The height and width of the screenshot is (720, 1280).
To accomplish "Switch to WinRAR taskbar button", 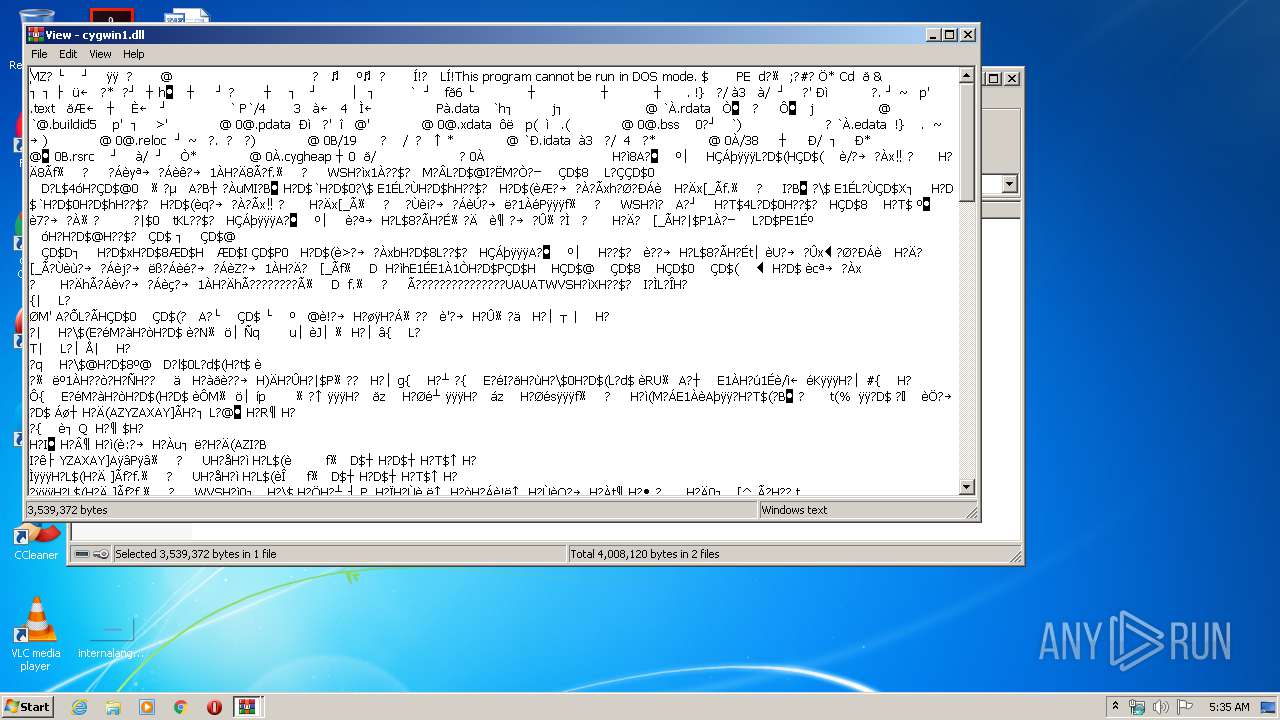I will point(247,707).
